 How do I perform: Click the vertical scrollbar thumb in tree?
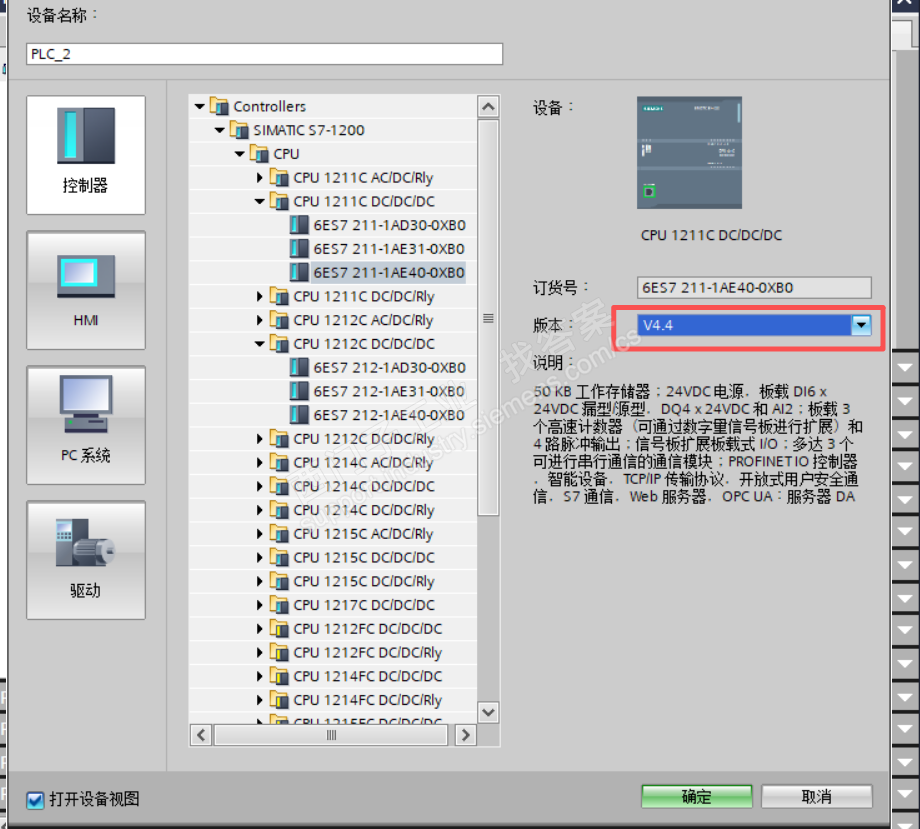click(x=488, y=318)
